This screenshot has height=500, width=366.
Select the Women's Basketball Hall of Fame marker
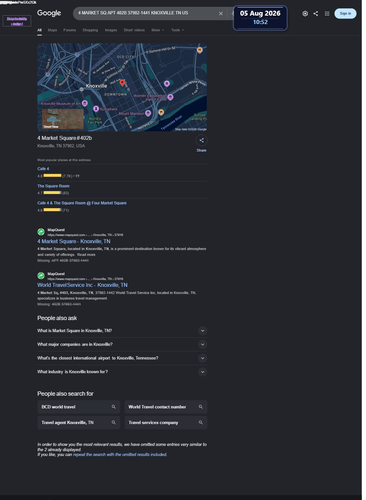170,97
